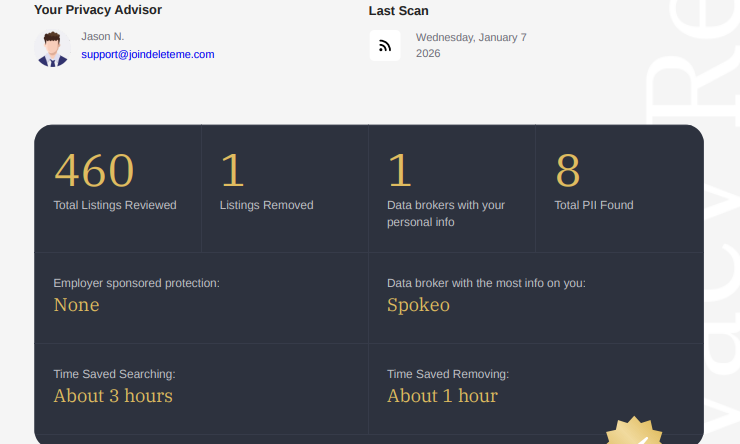This screenshot has height=444, width=740.
Task: Click the 460 listings reviewed number
Action: [94, 171]
